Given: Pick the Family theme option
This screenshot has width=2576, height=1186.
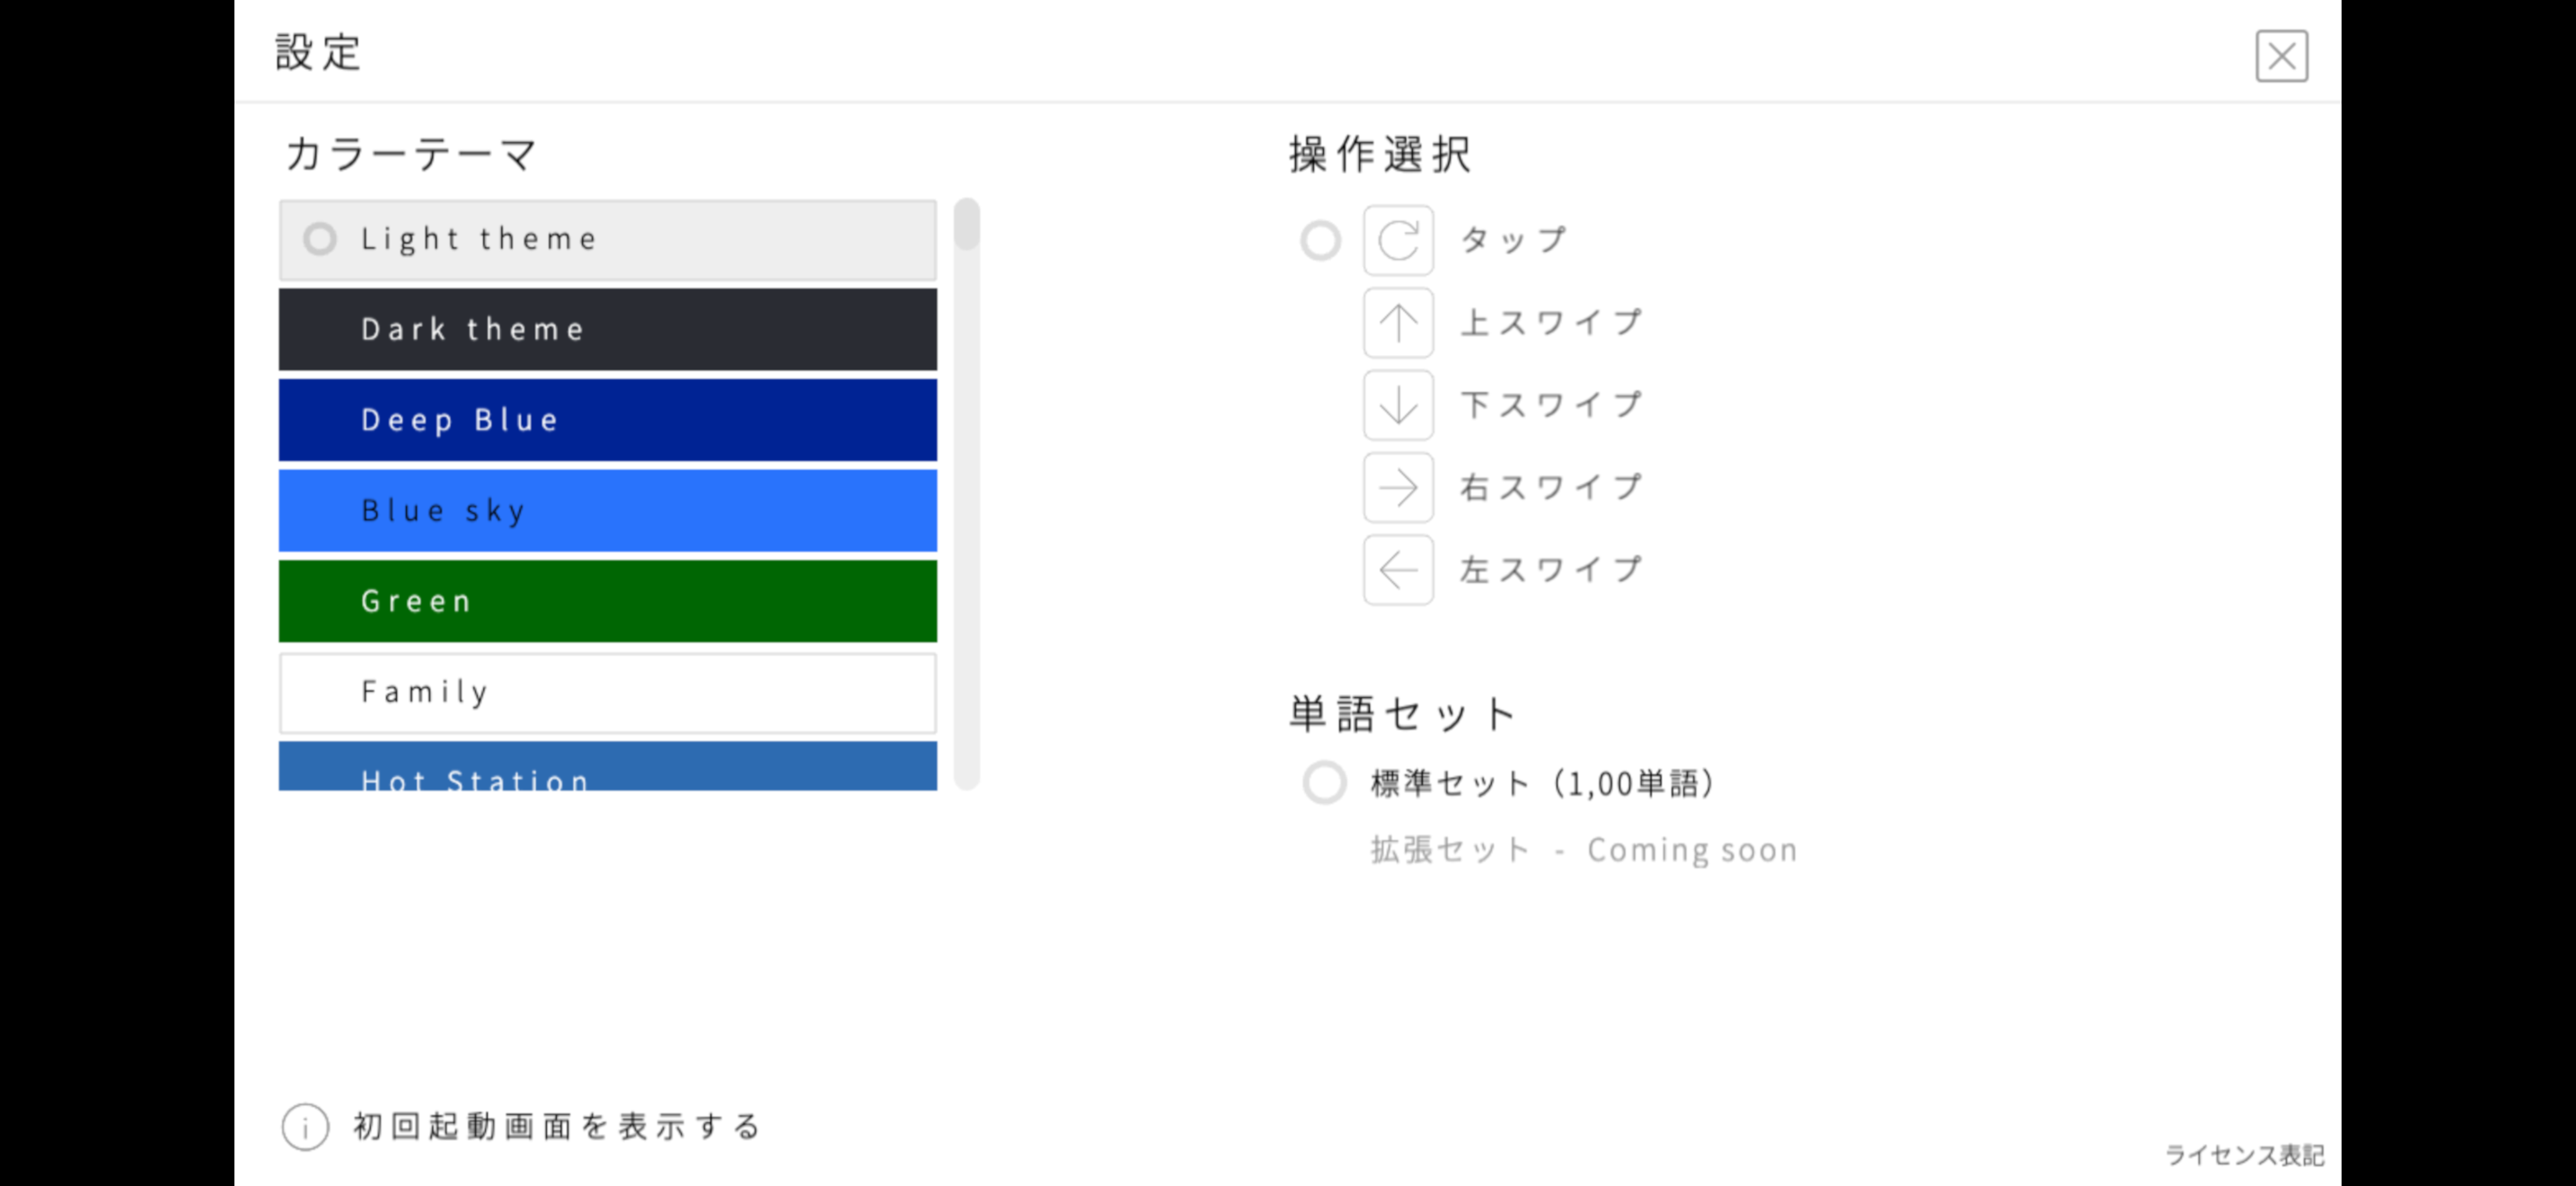Looking at the screenshot, I should tap(608, 693).
